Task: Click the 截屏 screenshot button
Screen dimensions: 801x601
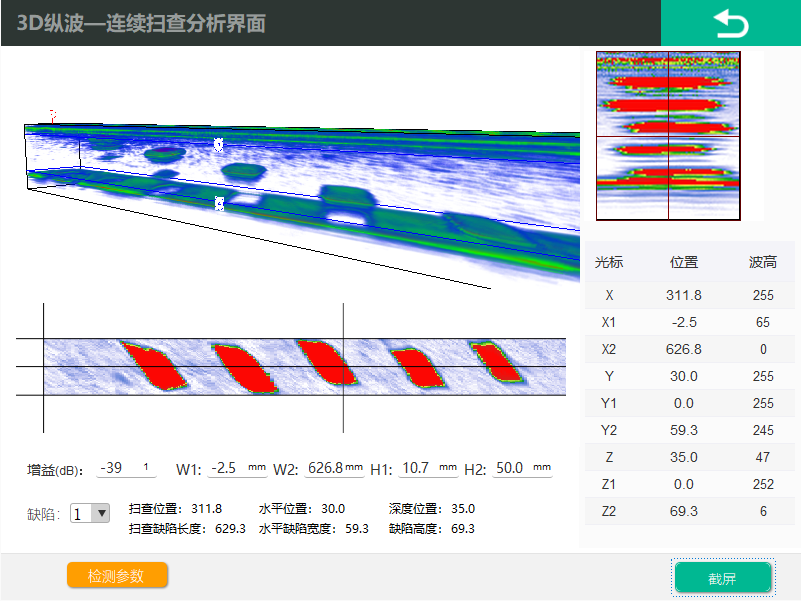Action: (721, 578)
